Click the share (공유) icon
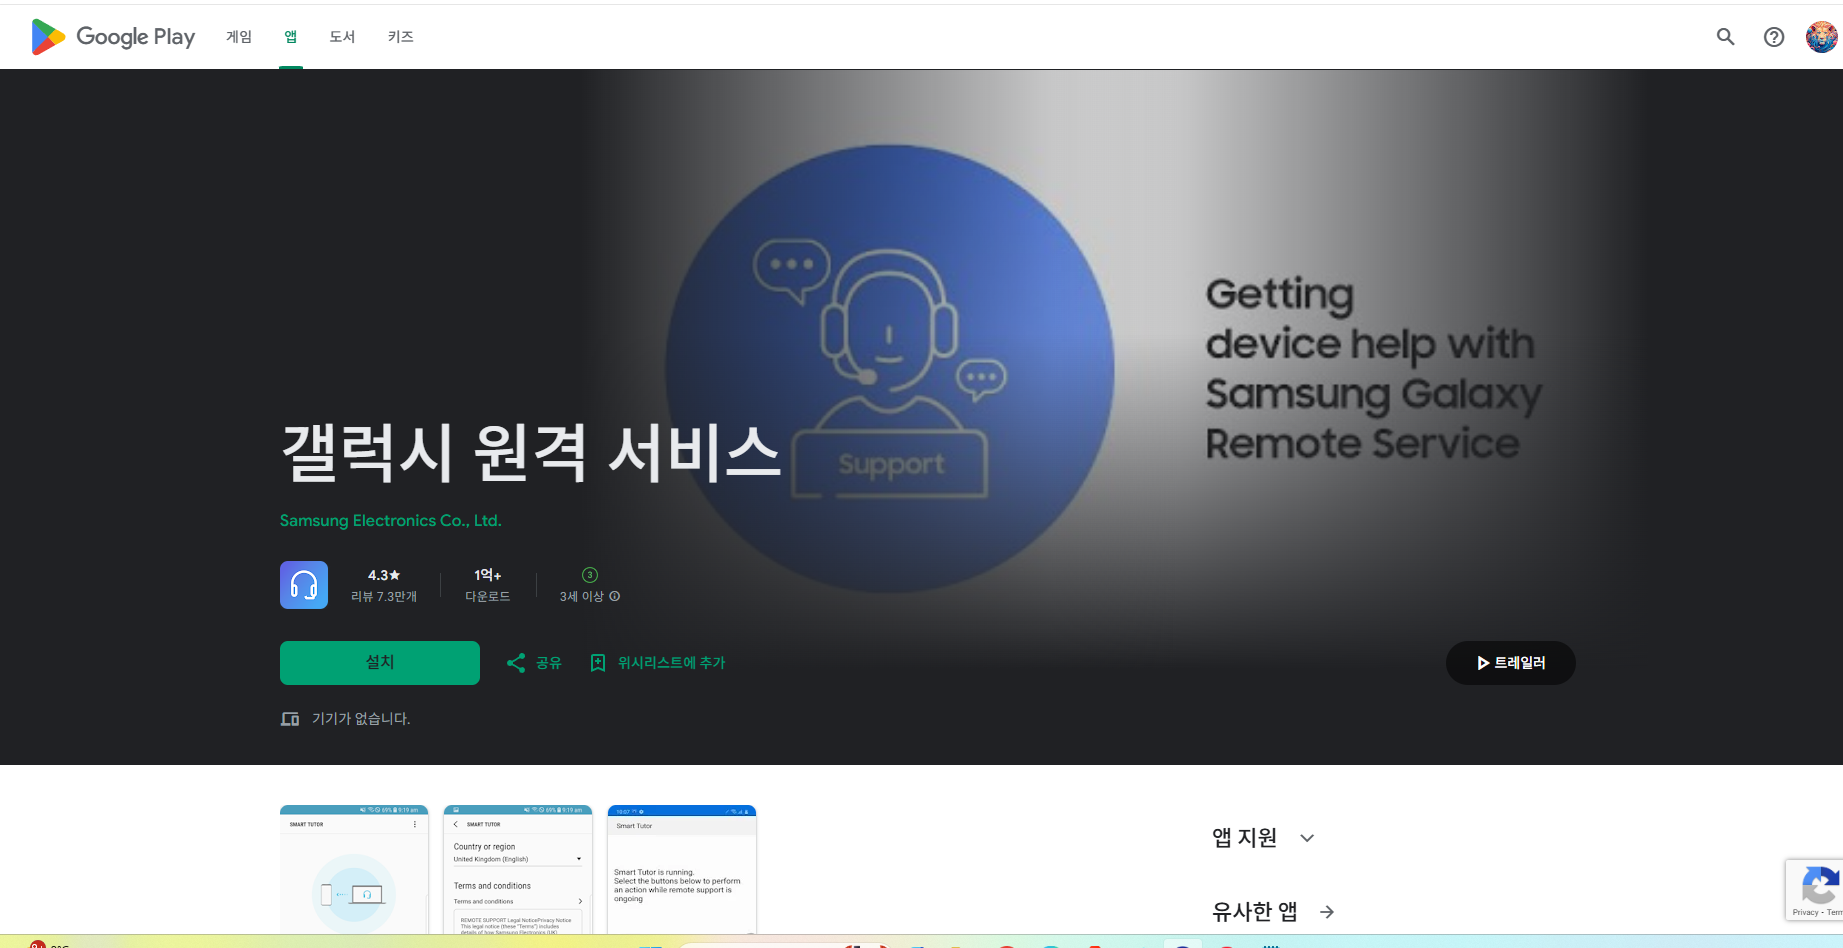Image resolution: width=1843 pixels, height=948 pixels. pyautogui.click(x=516, y=662)
